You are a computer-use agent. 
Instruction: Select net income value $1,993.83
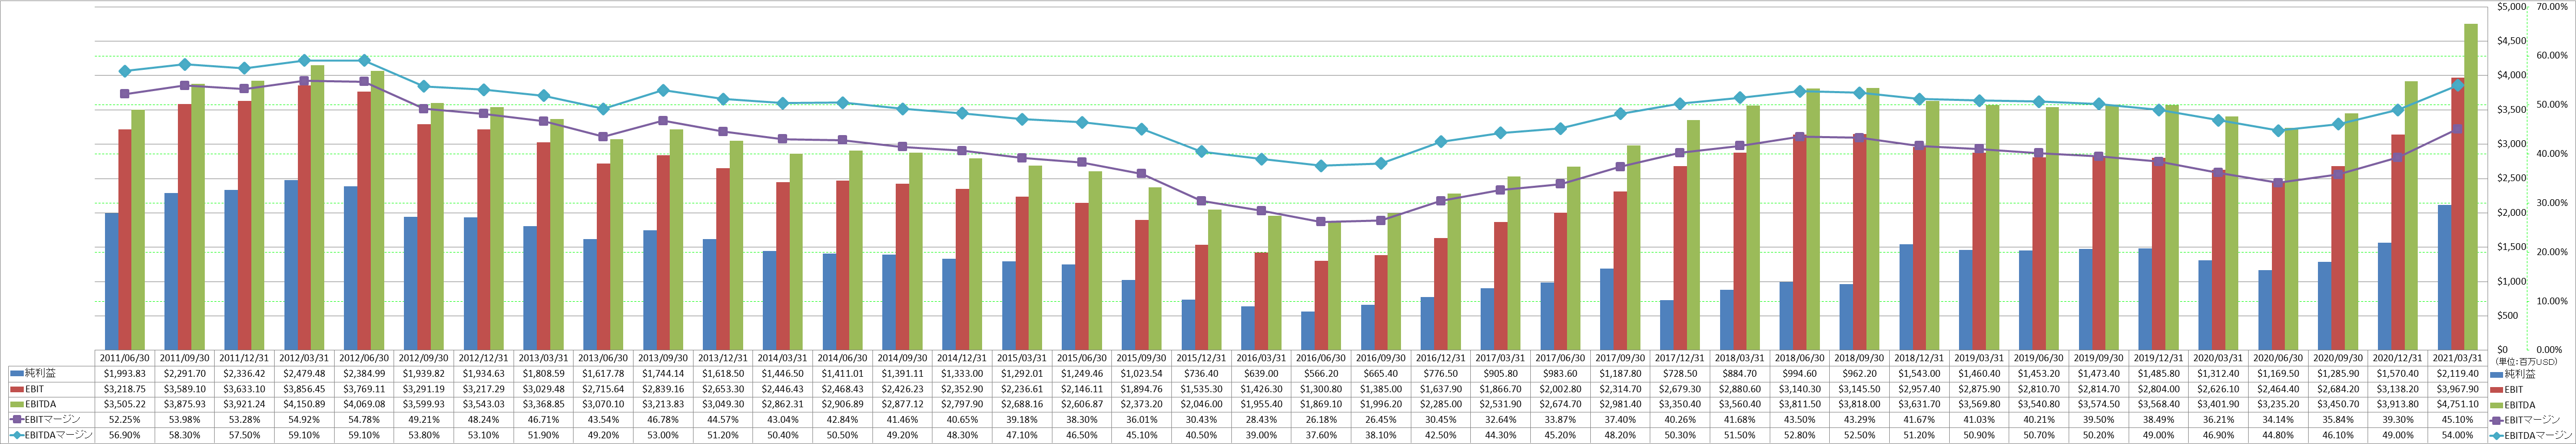click(125, 373)
